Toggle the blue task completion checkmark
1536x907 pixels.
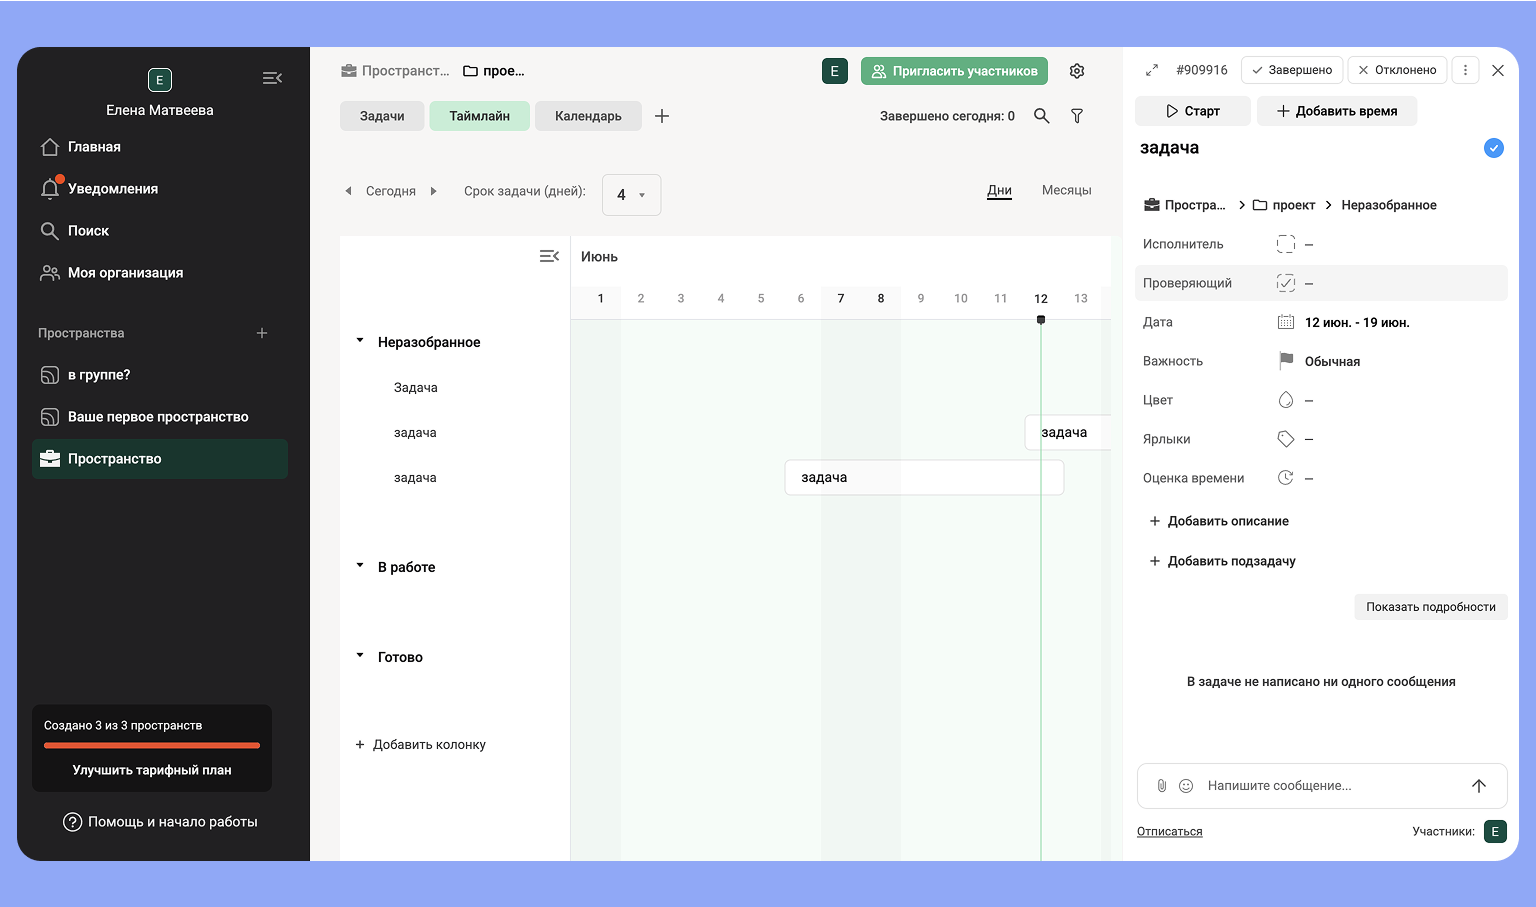[1493, 148]
